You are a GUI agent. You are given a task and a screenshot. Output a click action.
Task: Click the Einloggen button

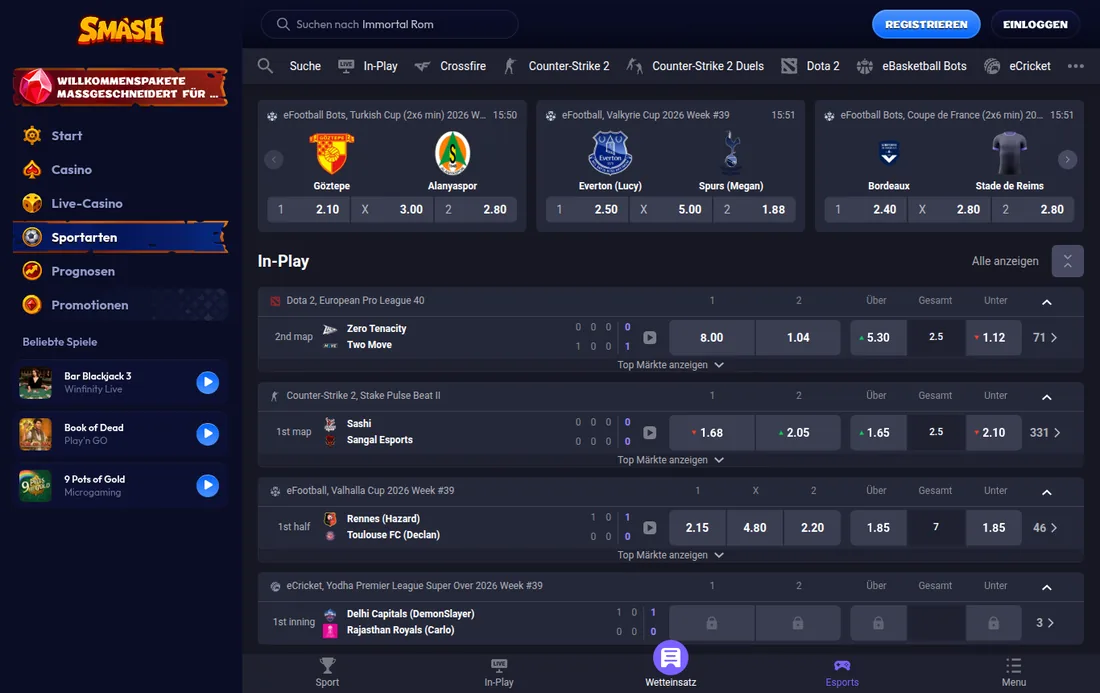pos(1035,25)
